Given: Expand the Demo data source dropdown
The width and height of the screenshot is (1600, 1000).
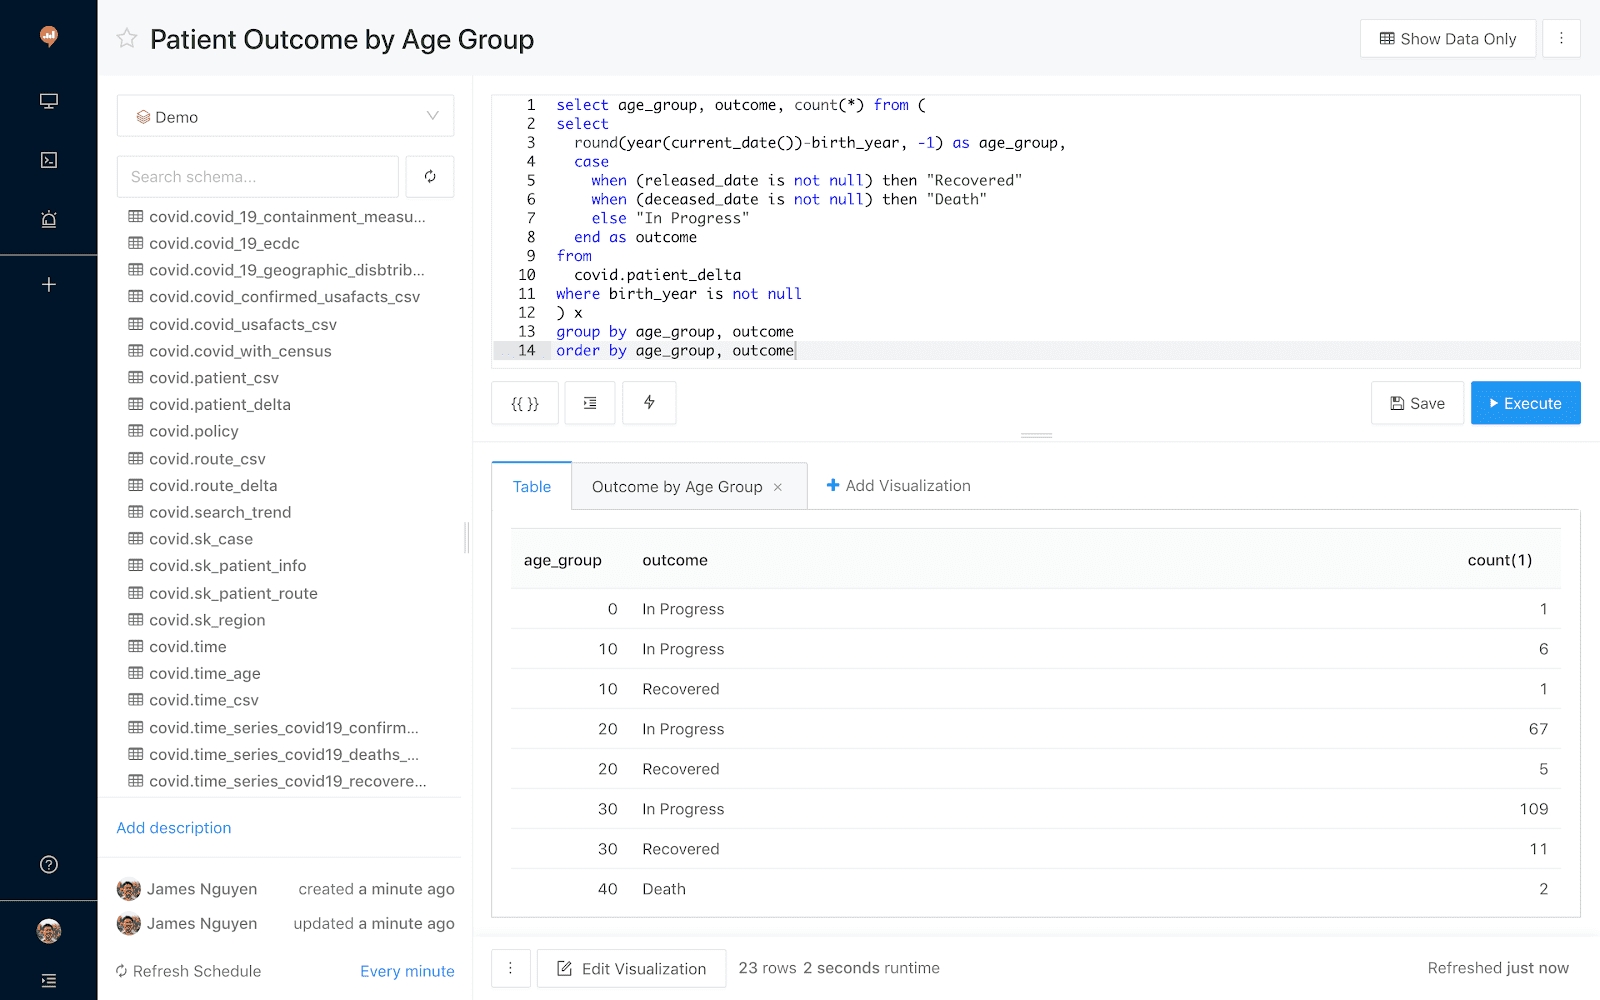Looking at the screenshot, I should pos(285,116).
